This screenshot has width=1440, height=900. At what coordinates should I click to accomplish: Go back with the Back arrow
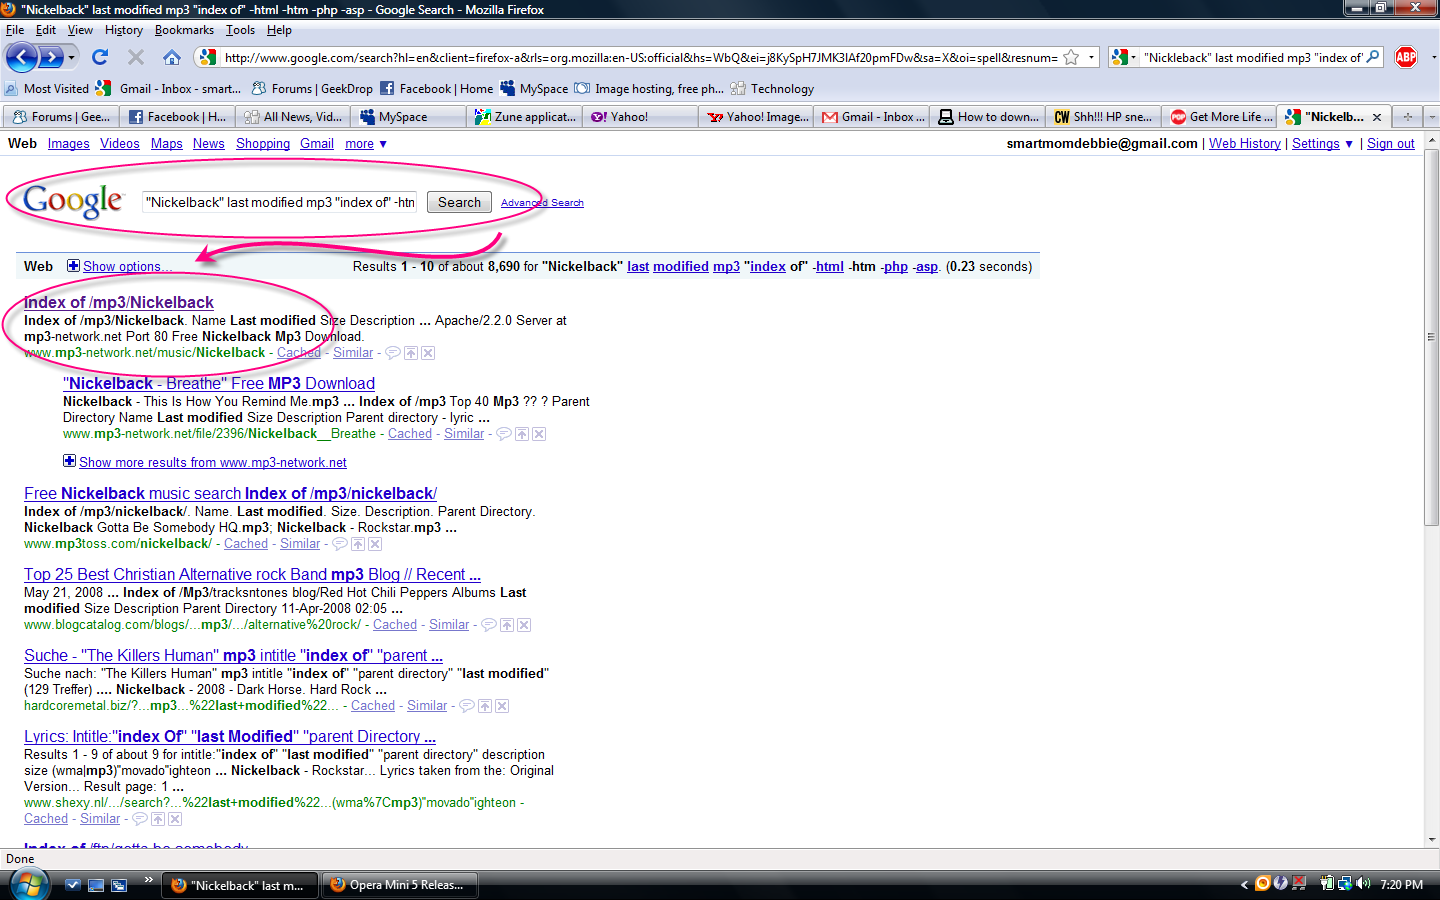tap(21, 57)
